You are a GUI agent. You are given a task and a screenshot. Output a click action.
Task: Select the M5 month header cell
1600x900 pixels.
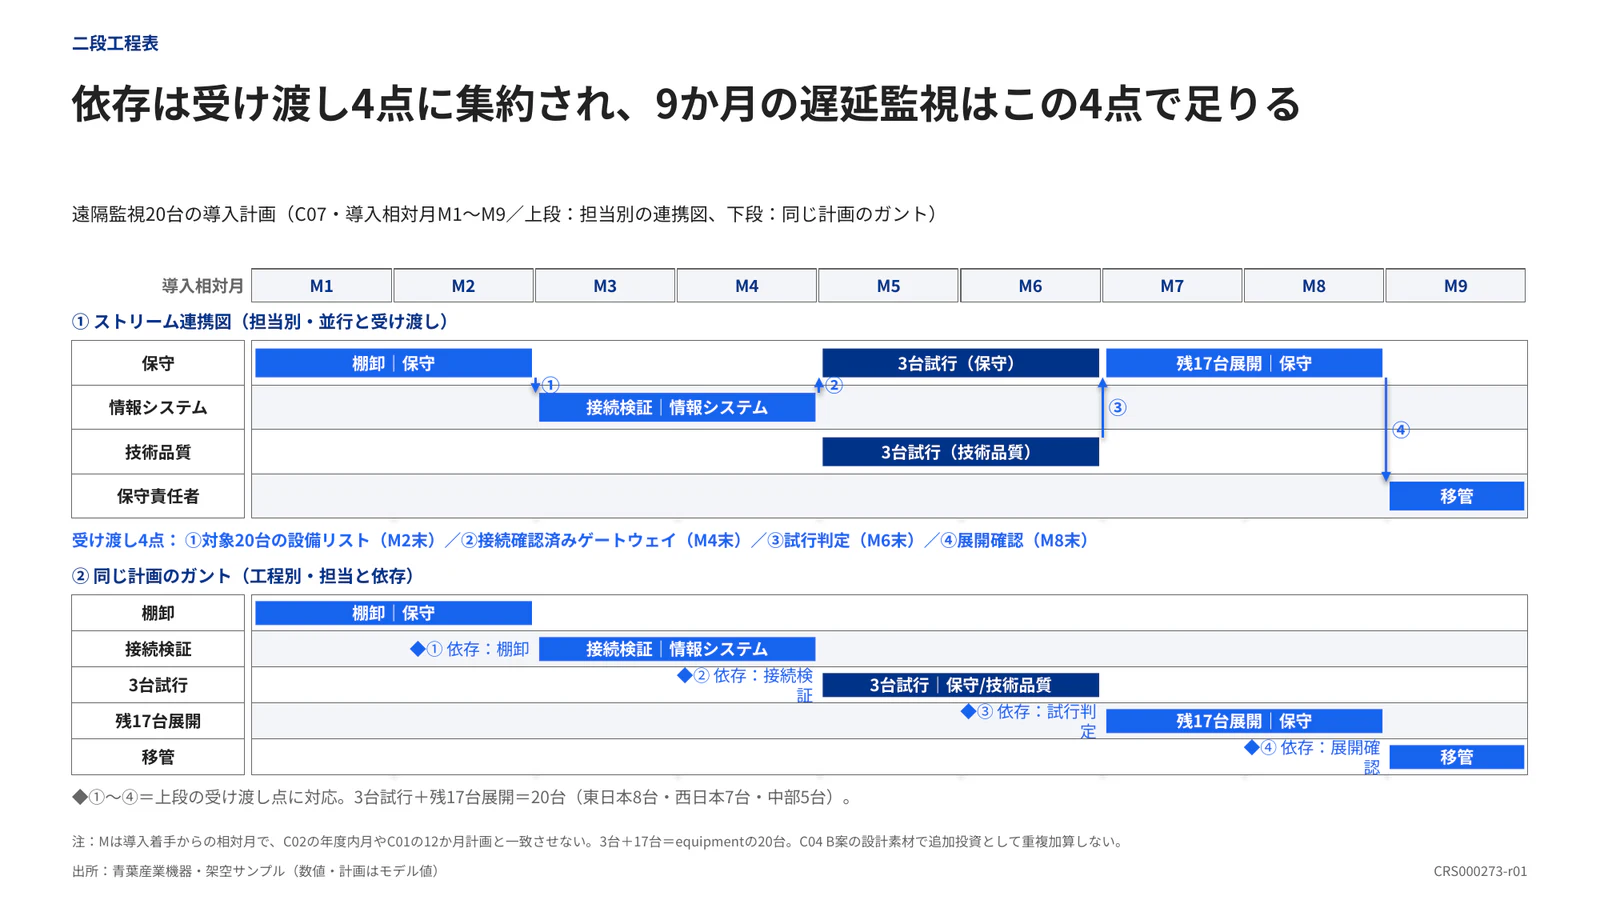pyautogui.click(x=888, y=286)
